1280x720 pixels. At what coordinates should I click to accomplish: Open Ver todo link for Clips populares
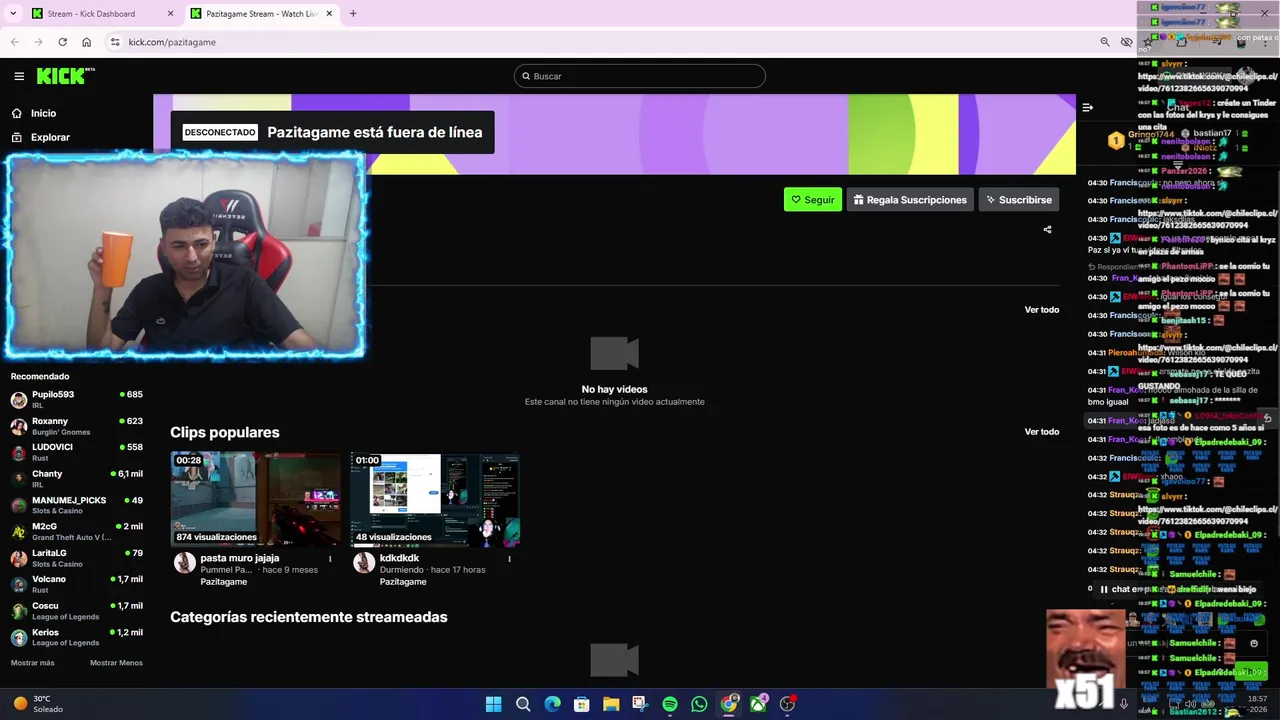point(1041,431)
